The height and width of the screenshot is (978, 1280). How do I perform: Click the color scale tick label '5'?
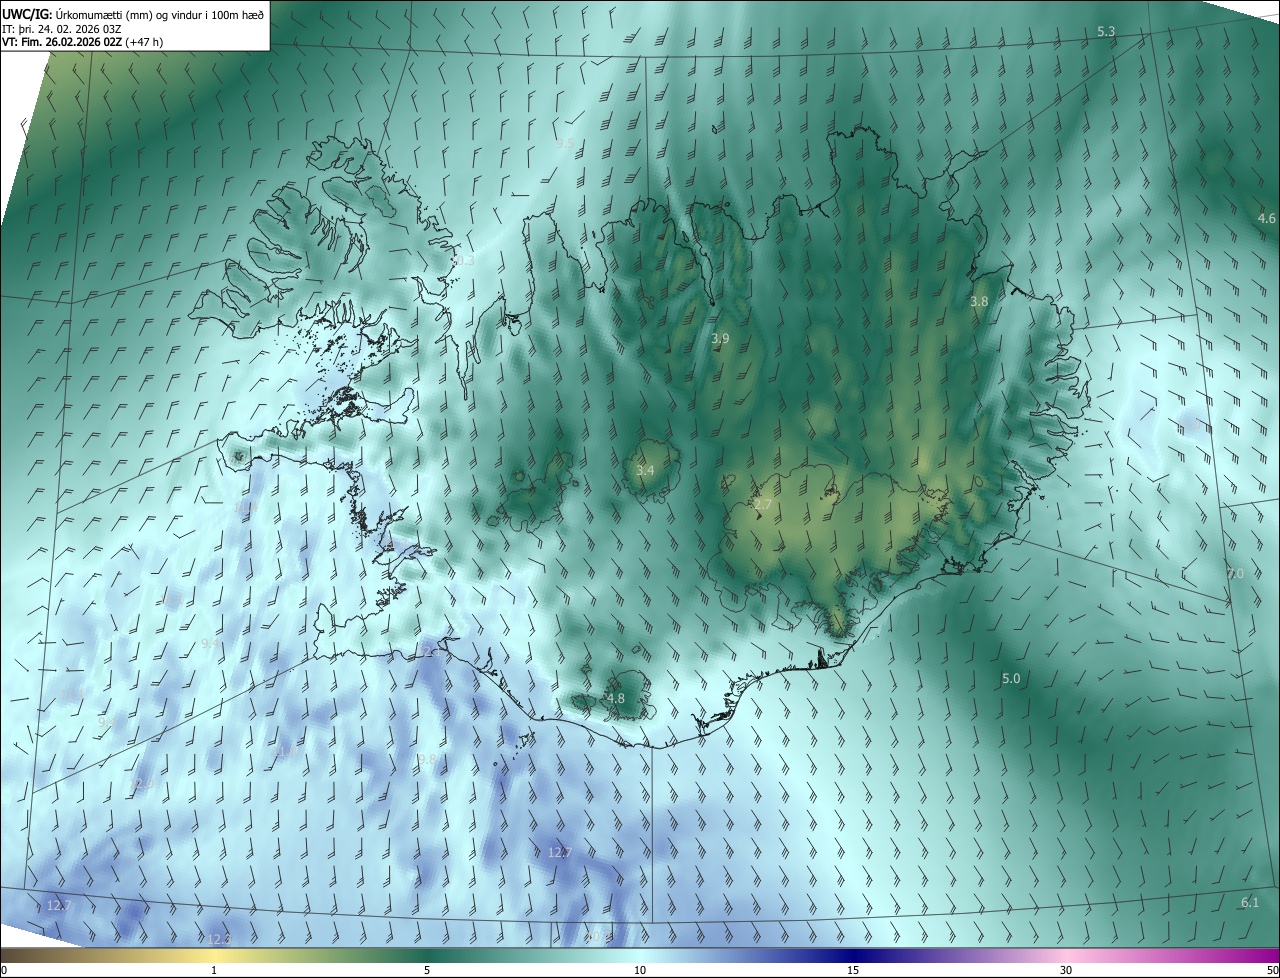point(427,970)
